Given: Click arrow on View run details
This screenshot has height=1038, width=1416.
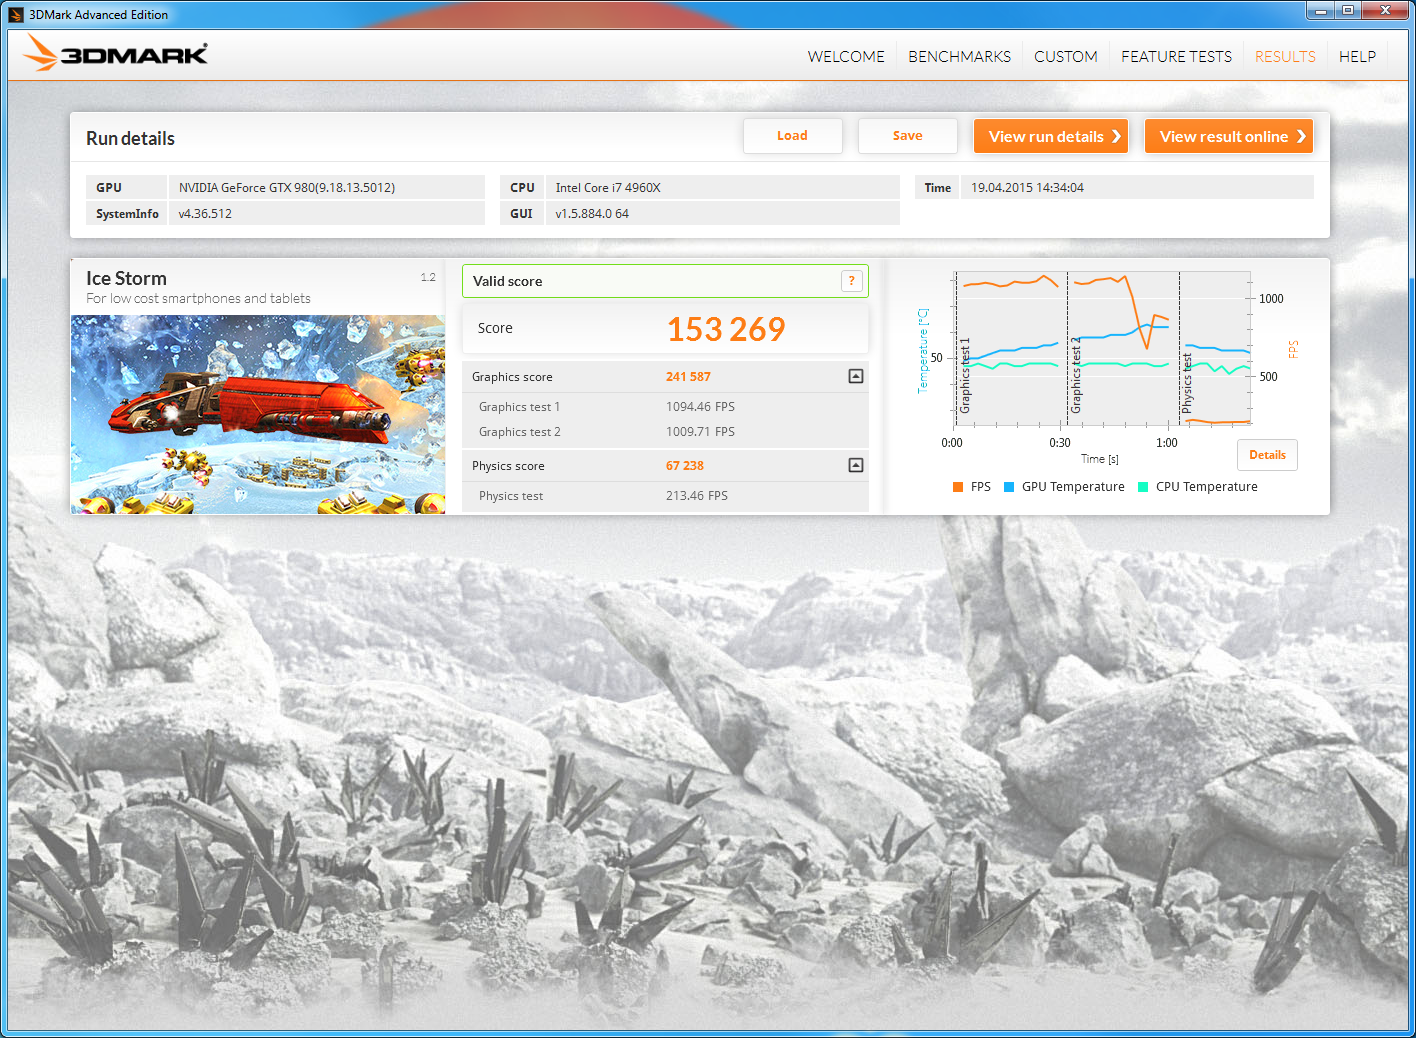Looking at the screenshot, I should pos(1116,137).
